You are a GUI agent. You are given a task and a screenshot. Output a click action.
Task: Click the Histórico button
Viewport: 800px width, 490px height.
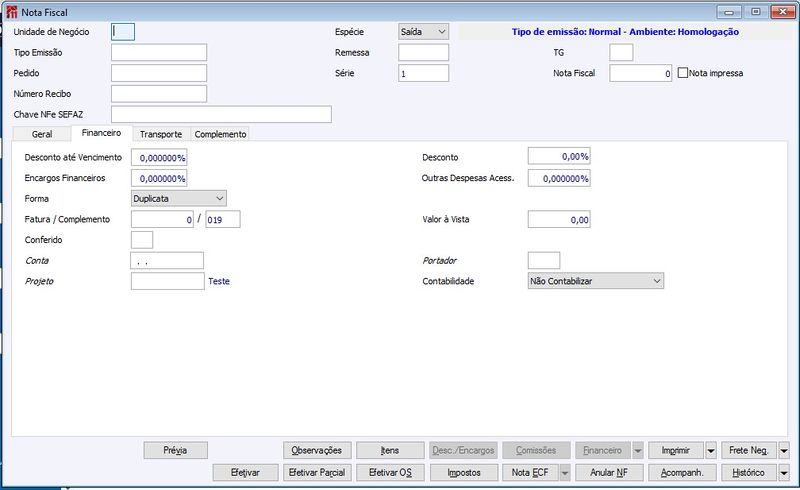[749, 473]
